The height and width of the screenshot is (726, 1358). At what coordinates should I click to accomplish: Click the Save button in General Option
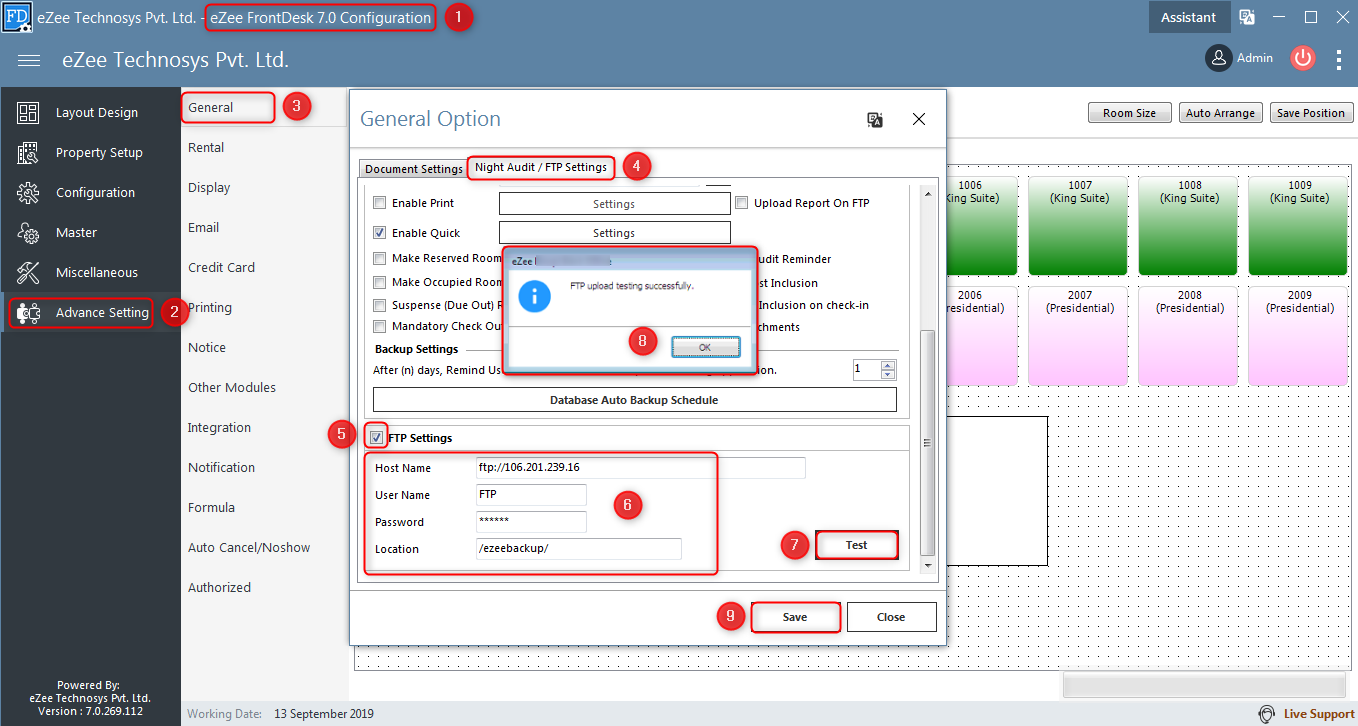point(795,617)
